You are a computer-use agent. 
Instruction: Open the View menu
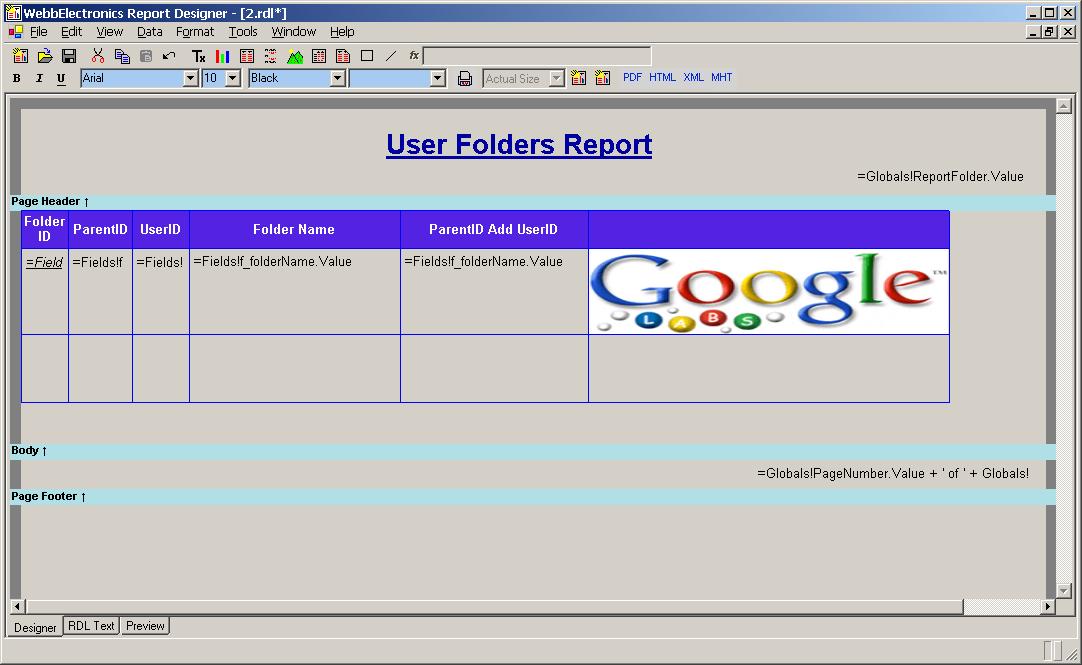click(110, 32)
